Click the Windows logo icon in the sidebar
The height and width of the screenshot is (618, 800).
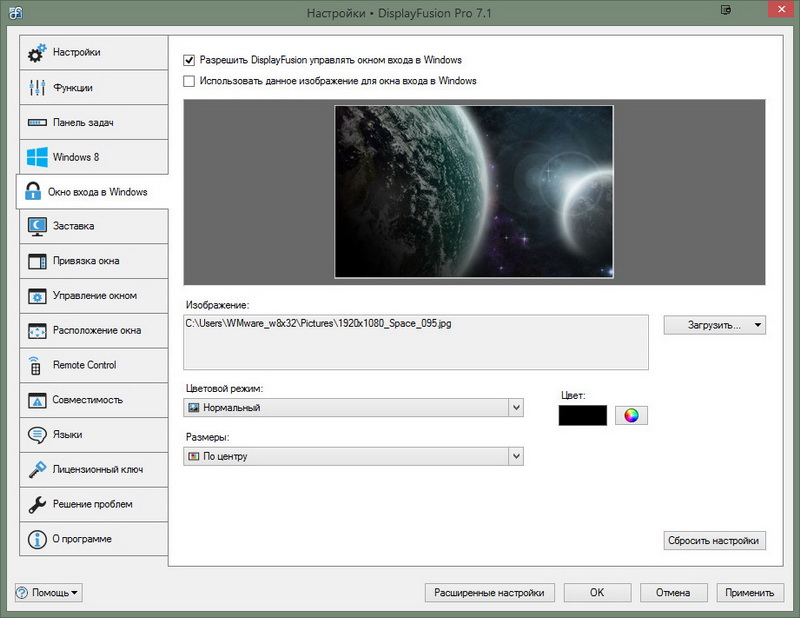[x=37, y=157]
